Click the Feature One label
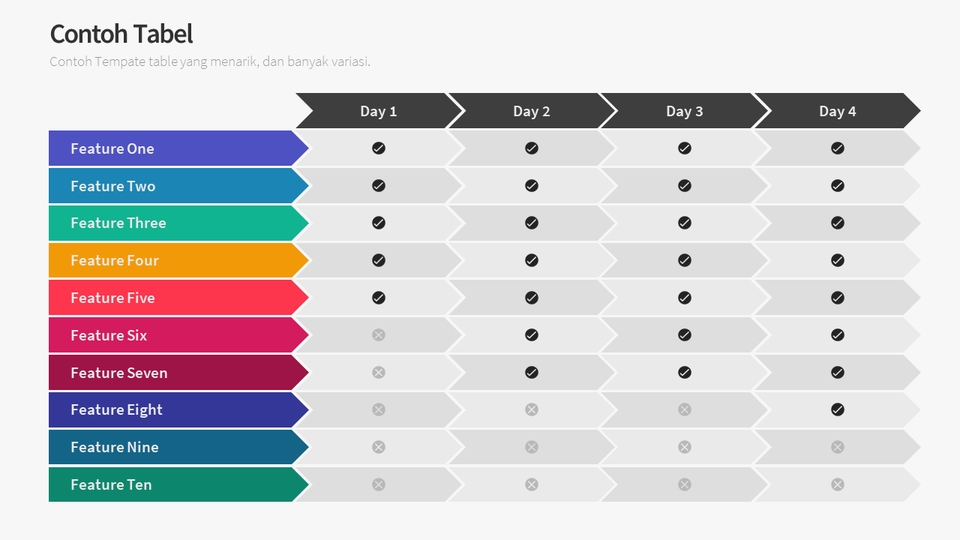Image resolution: width=960 pixels, height=540 pixels. coord(112,149)
